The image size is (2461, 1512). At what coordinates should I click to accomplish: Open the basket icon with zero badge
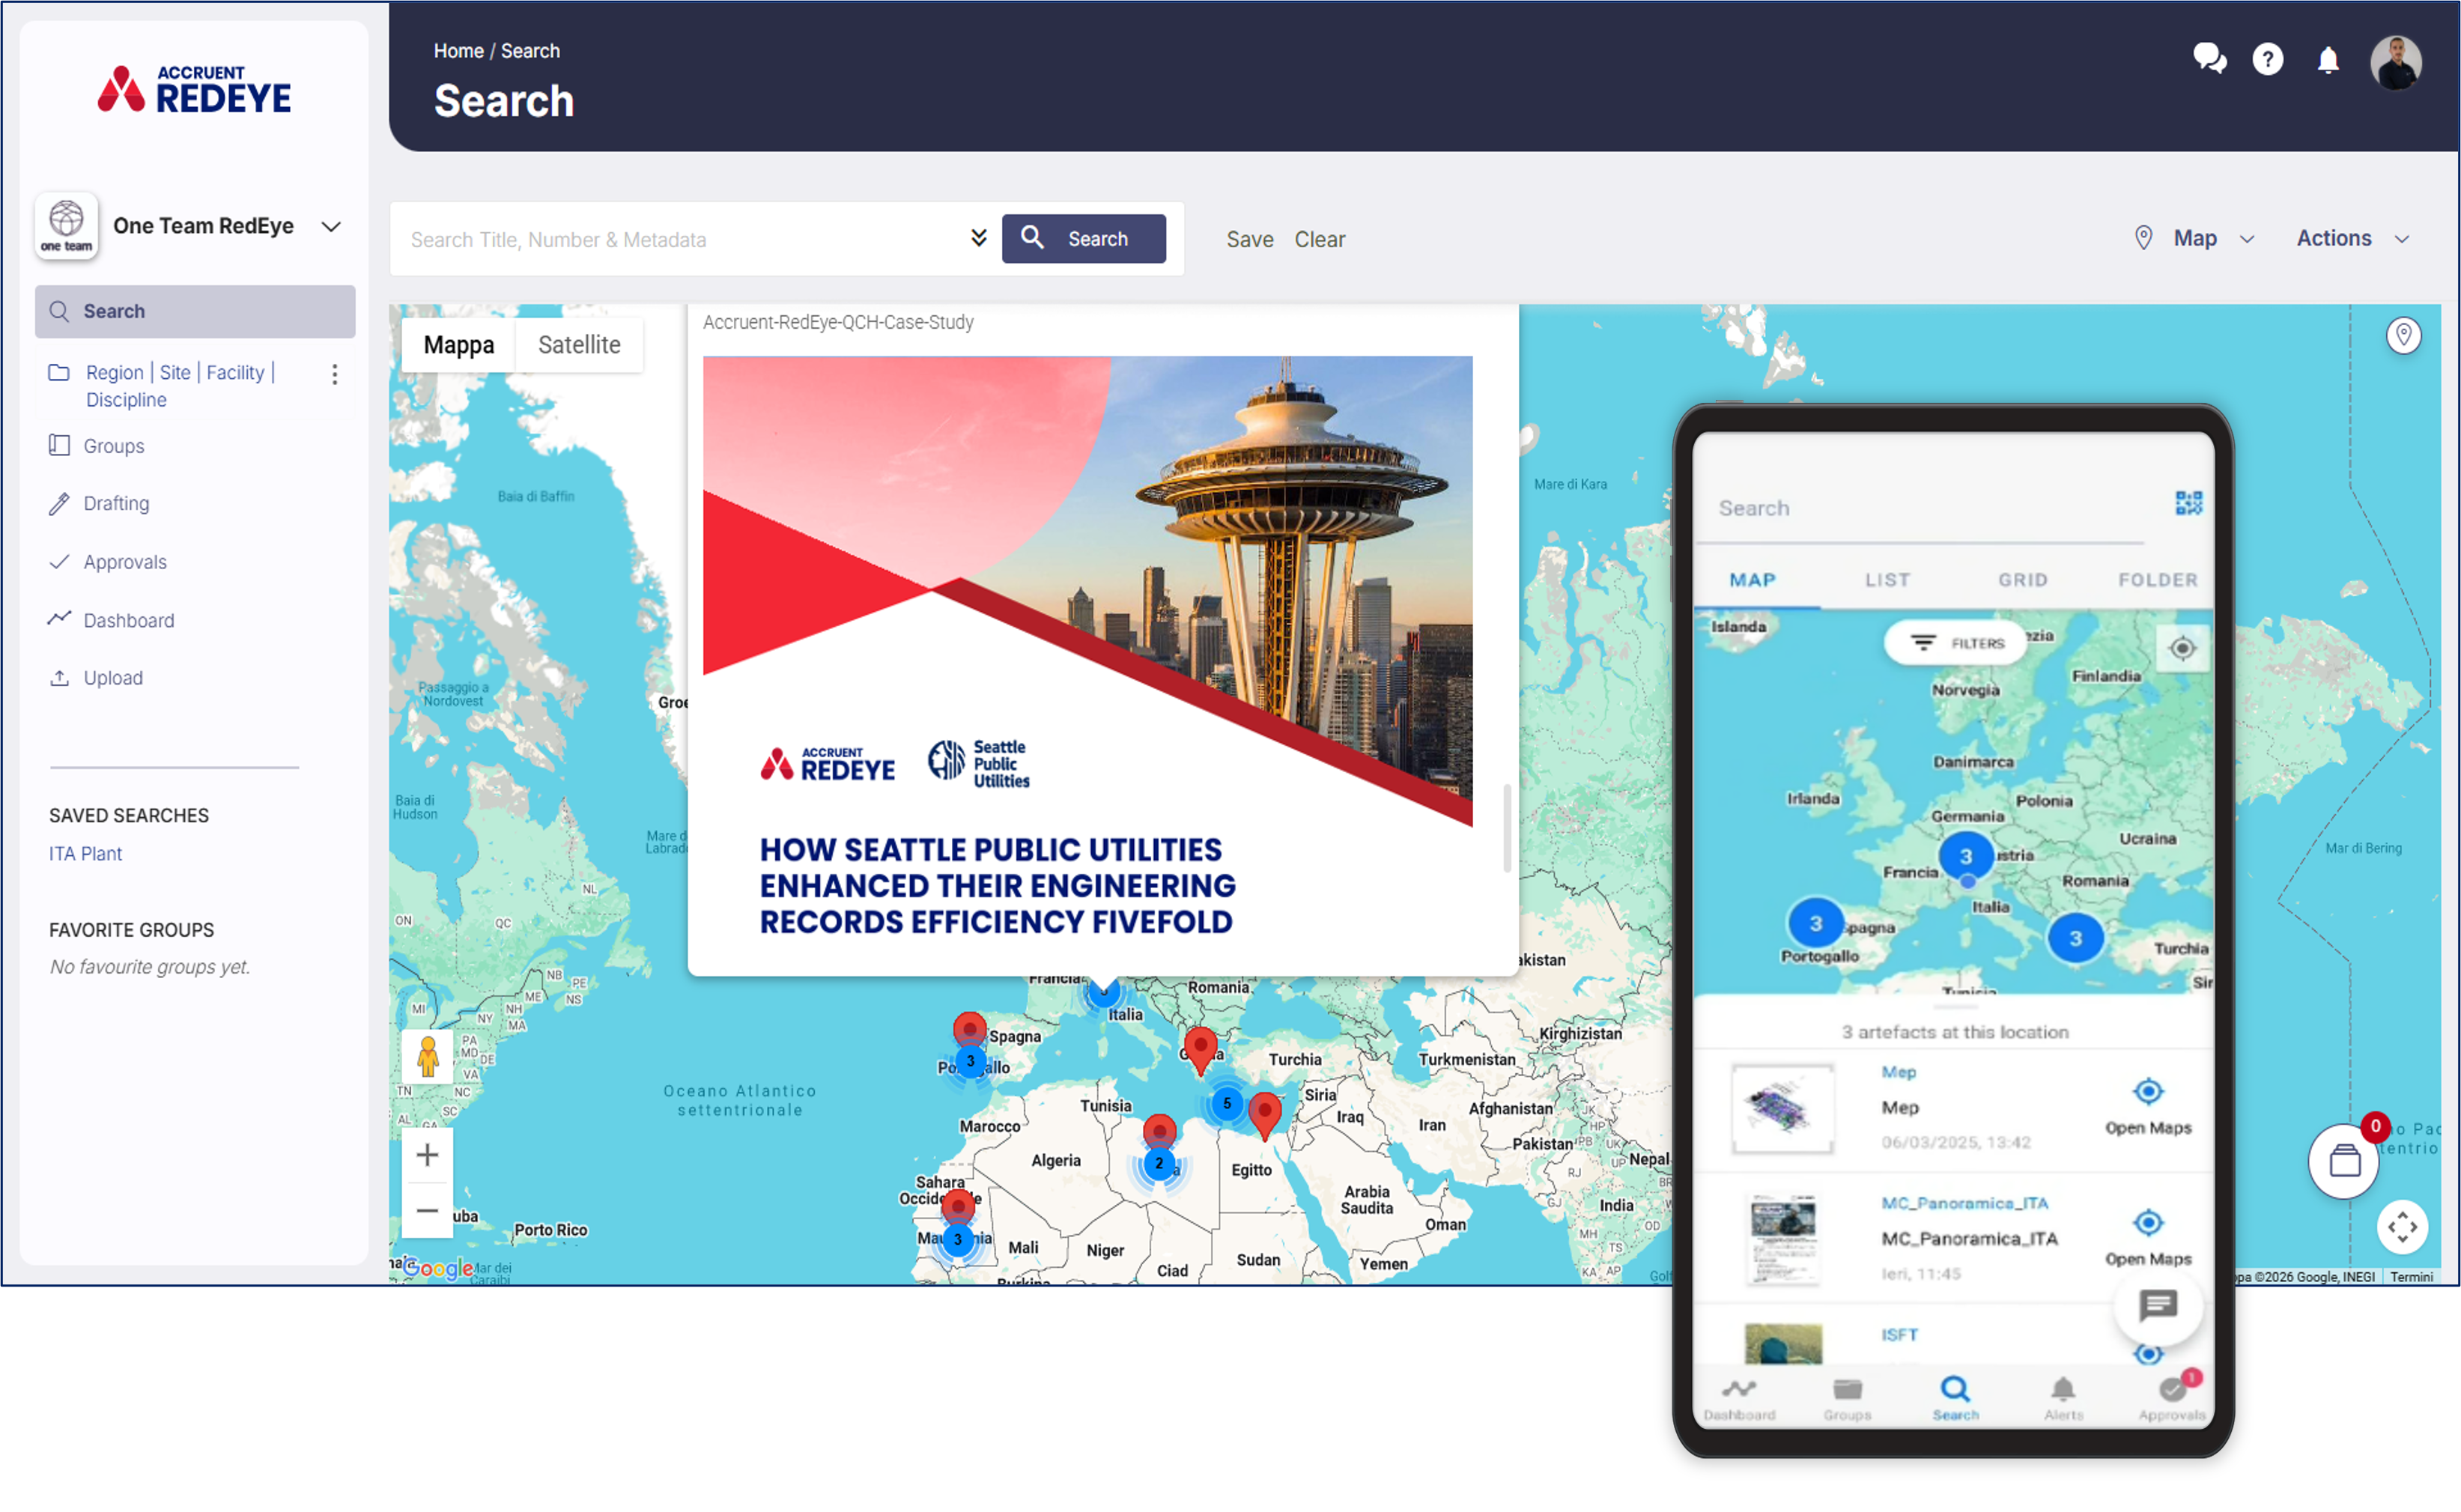click(2343, 1160)
